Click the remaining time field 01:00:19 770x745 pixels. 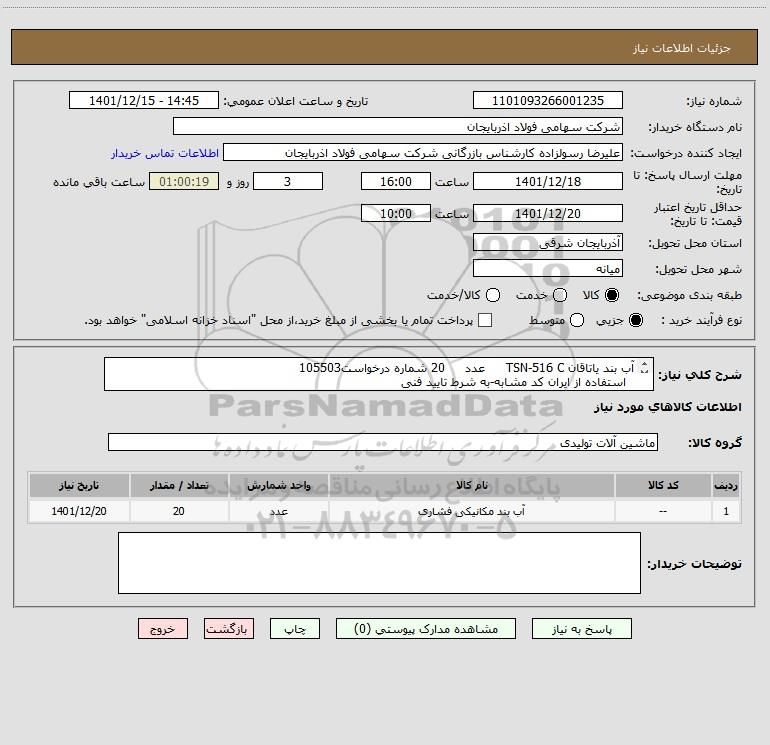click(x=184, y=181)
